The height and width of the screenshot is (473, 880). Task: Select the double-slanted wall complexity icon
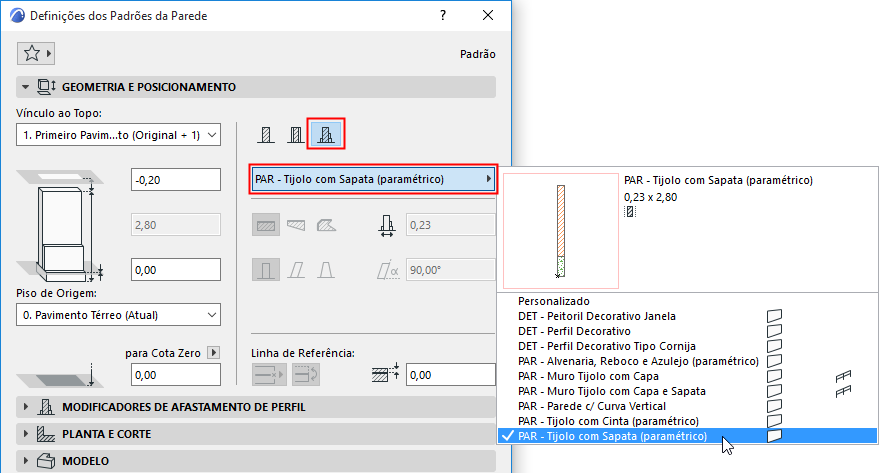point(326,270)
